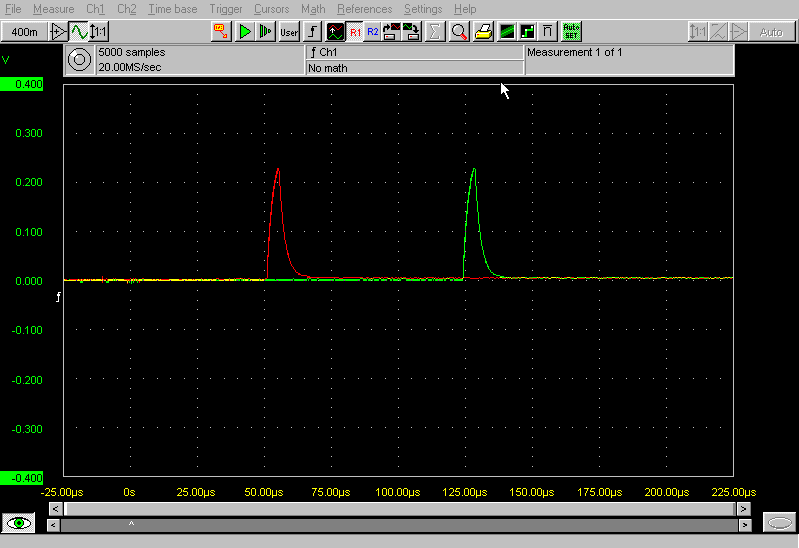Click the upper horizontal scrollbar track
The height and width of the screenshot is (548, 799).
pyautogui.click(x=400, y=509)
